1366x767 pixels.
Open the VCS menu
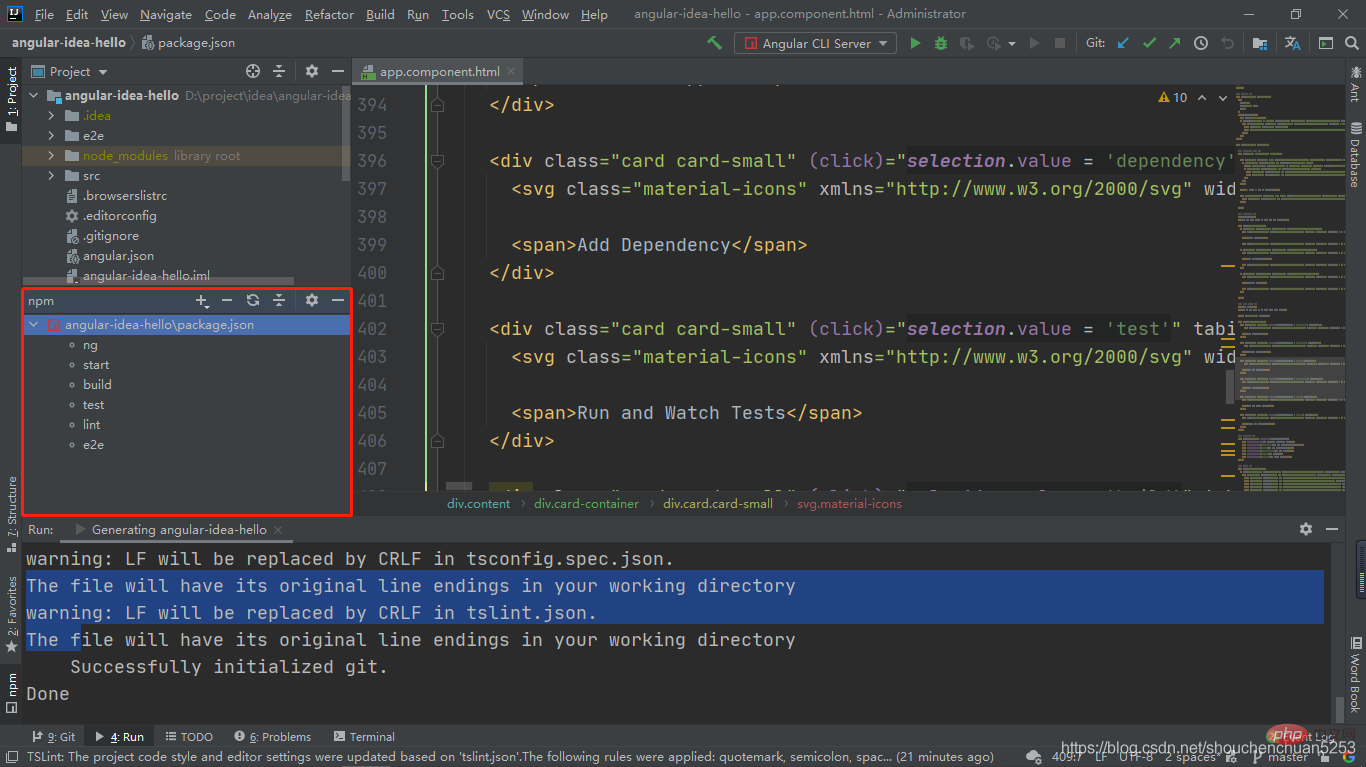pyautogui.click(x=498, y=14)
